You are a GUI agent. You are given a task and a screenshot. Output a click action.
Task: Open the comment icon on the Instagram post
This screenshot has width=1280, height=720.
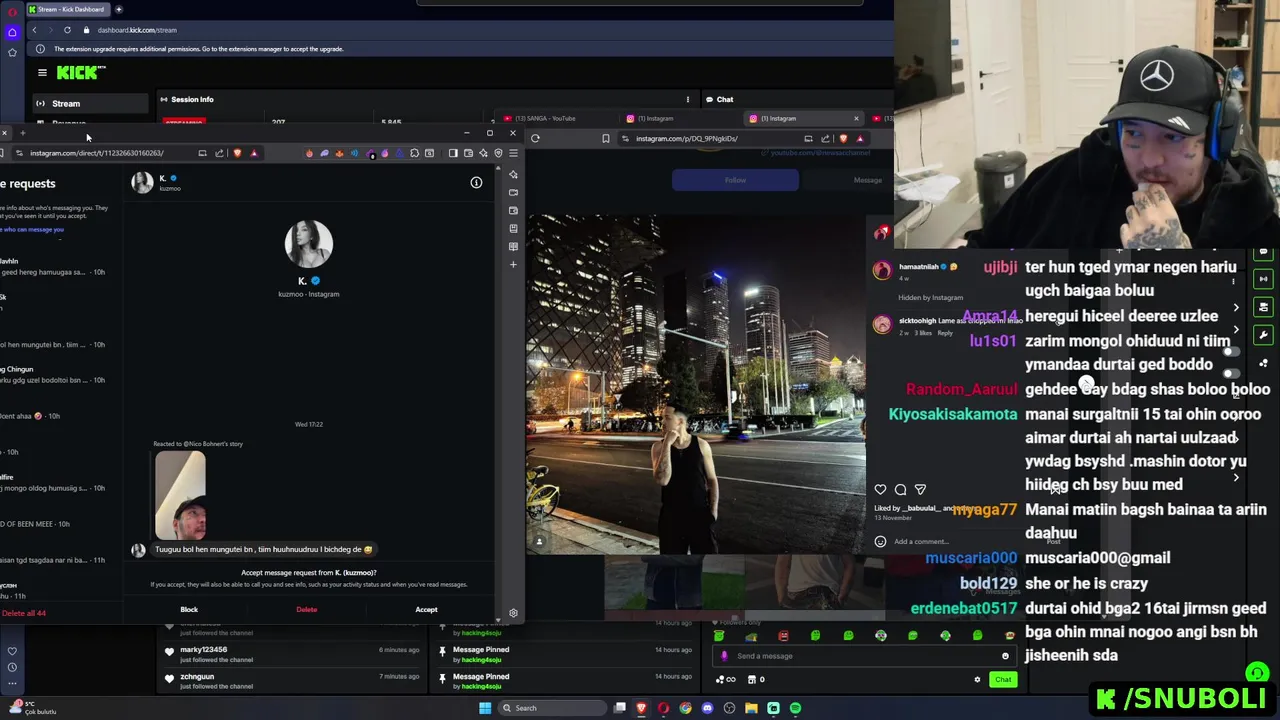point(900,489)
